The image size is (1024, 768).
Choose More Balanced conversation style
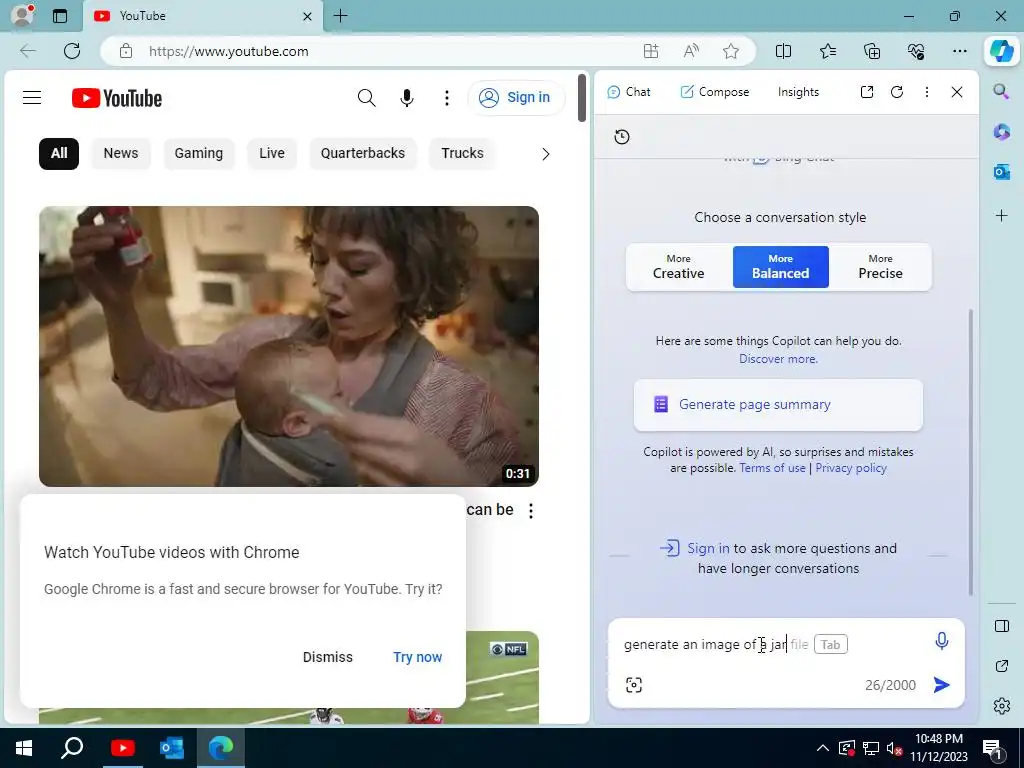click(x=780, y=267)
